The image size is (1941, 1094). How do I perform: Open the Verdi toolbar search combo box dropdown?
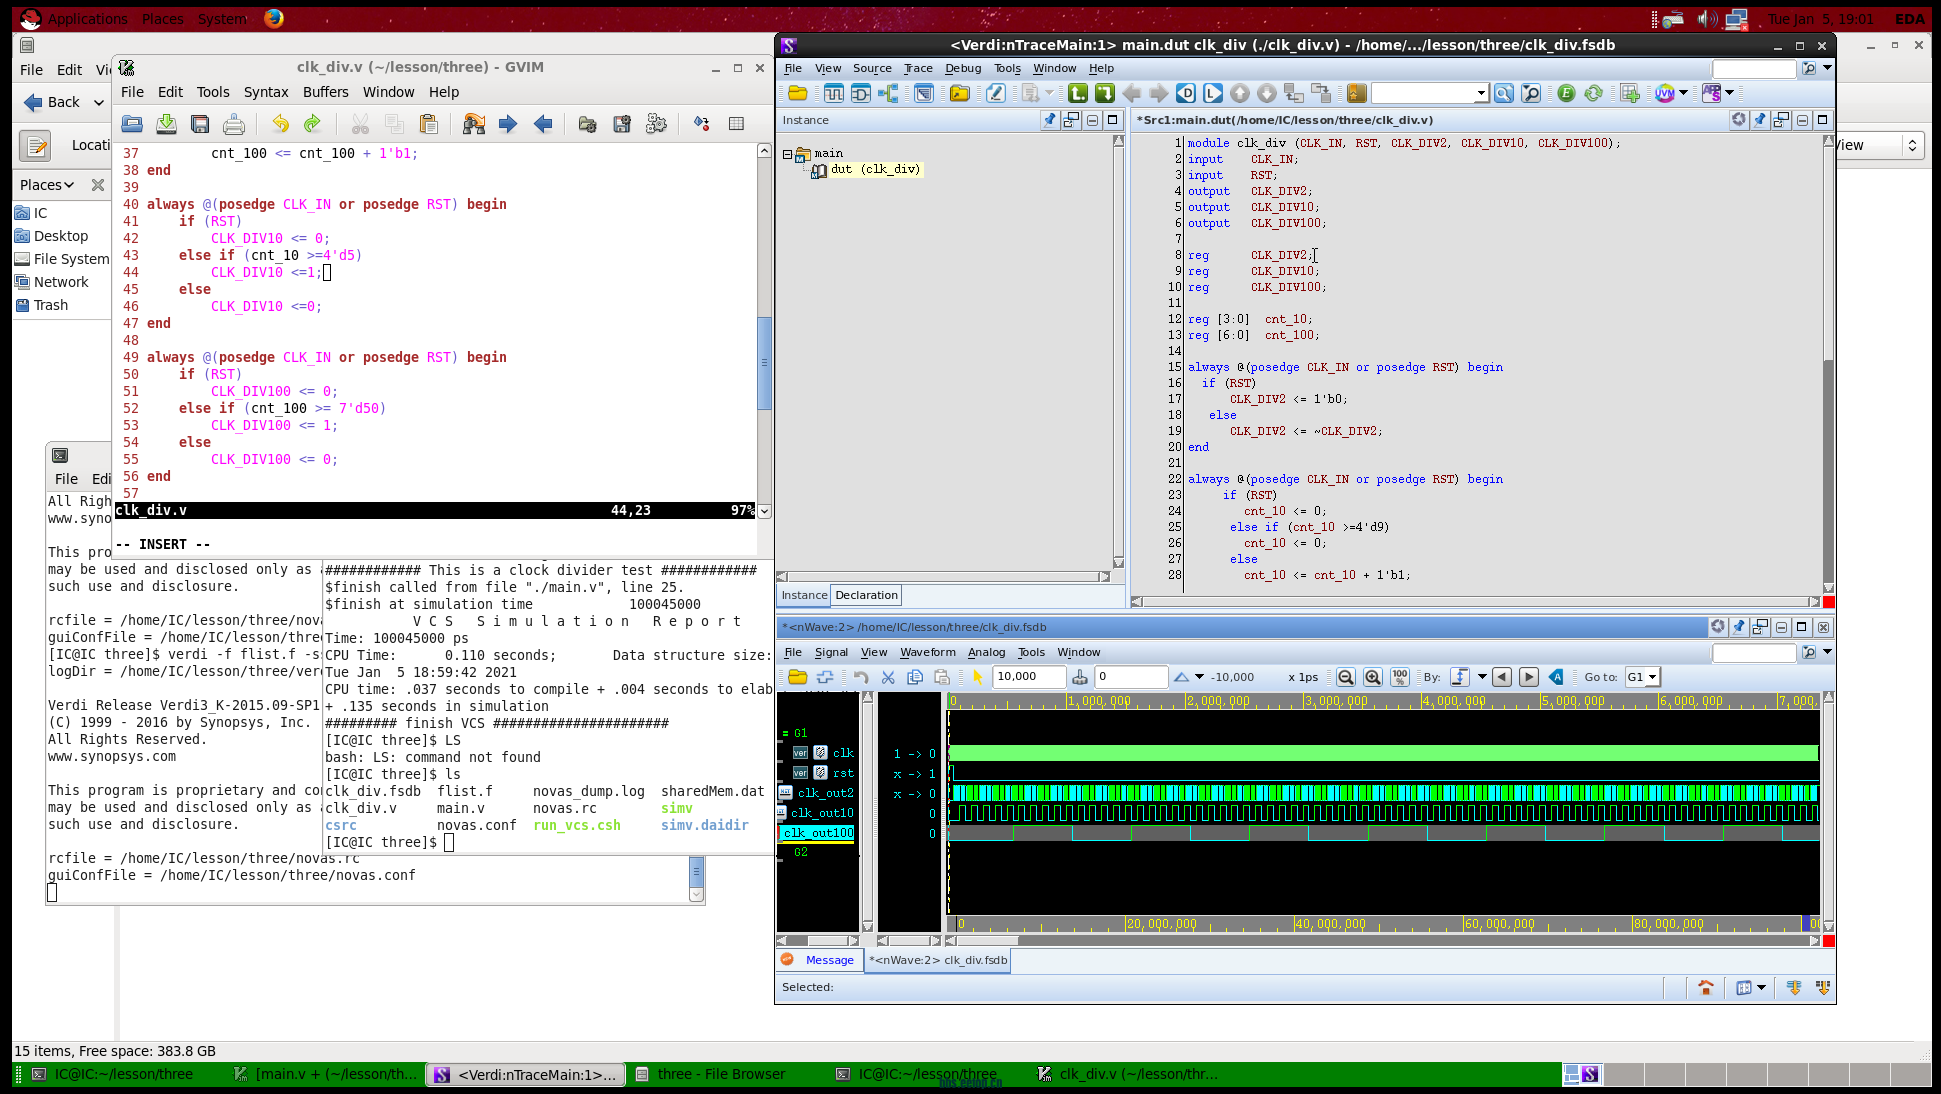click(1481, 93)
